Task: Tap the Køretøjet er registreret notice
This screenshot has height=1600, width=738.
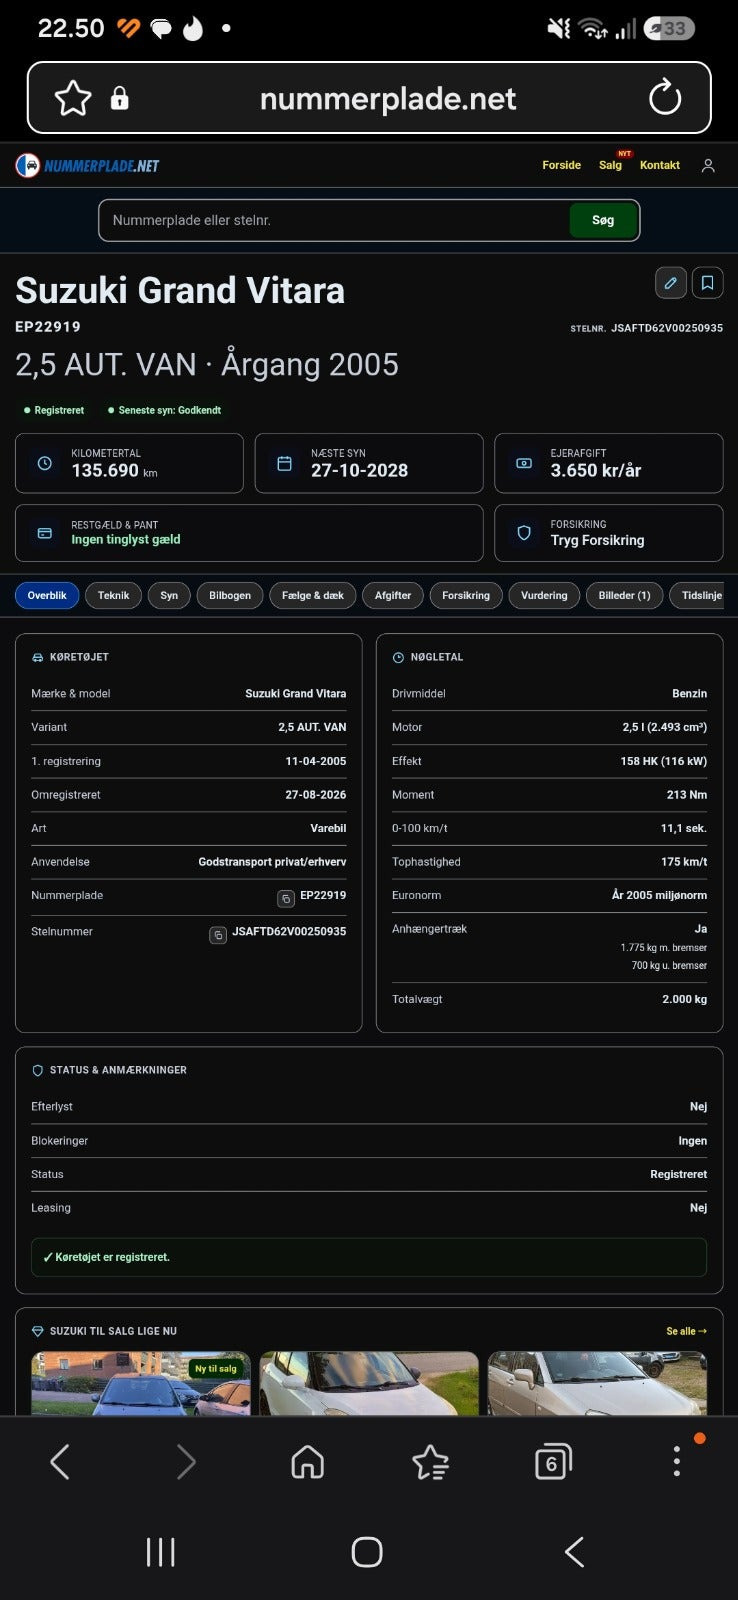Action: click(369, 1257)
